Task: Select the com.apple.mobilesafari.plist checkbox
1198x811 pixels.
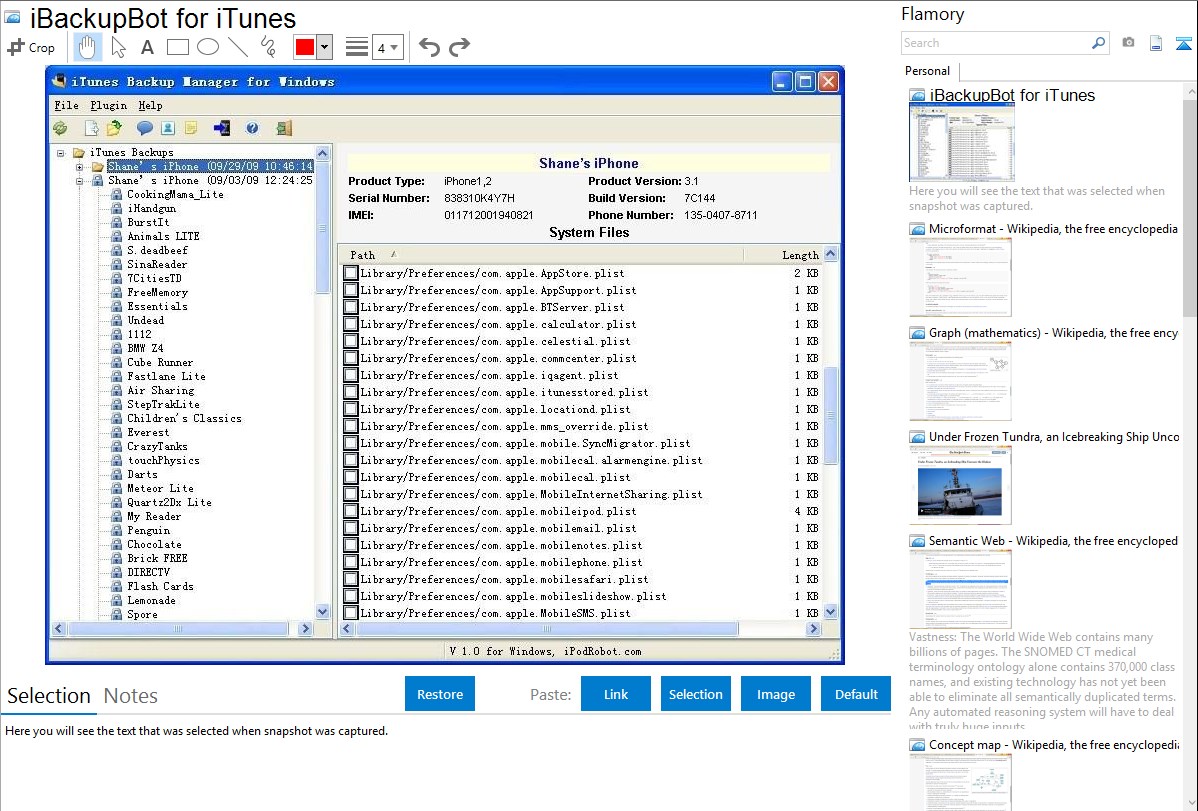Action: (351, 579)
